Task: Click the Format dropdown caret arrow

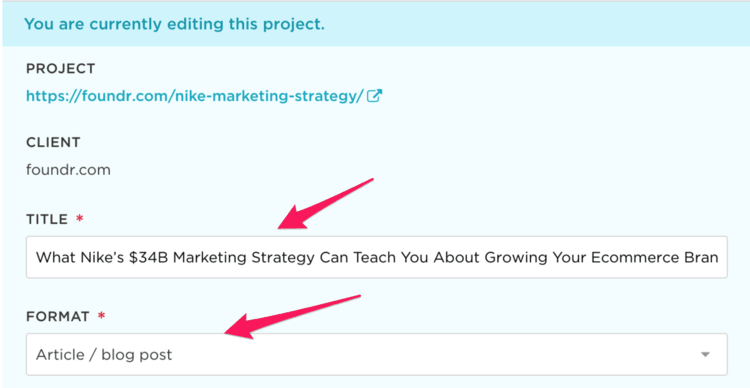Action: click(705, 355)
